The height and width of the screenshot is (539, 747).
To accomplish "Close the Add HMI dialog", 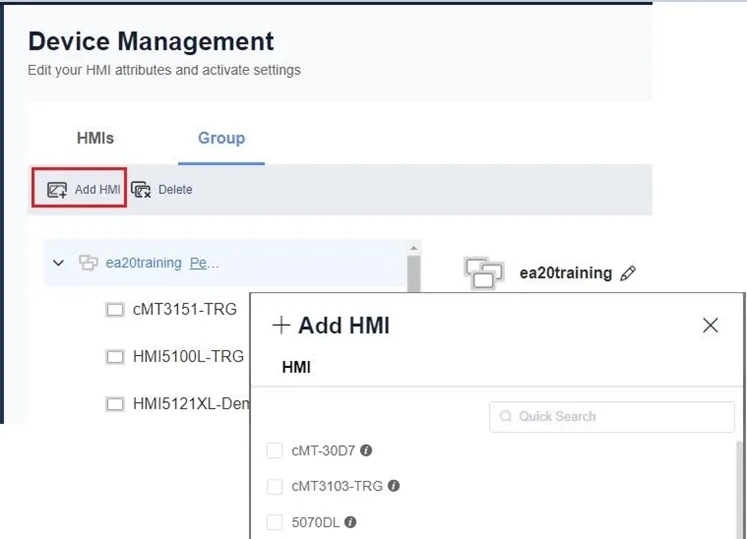I will click(710, 325).
